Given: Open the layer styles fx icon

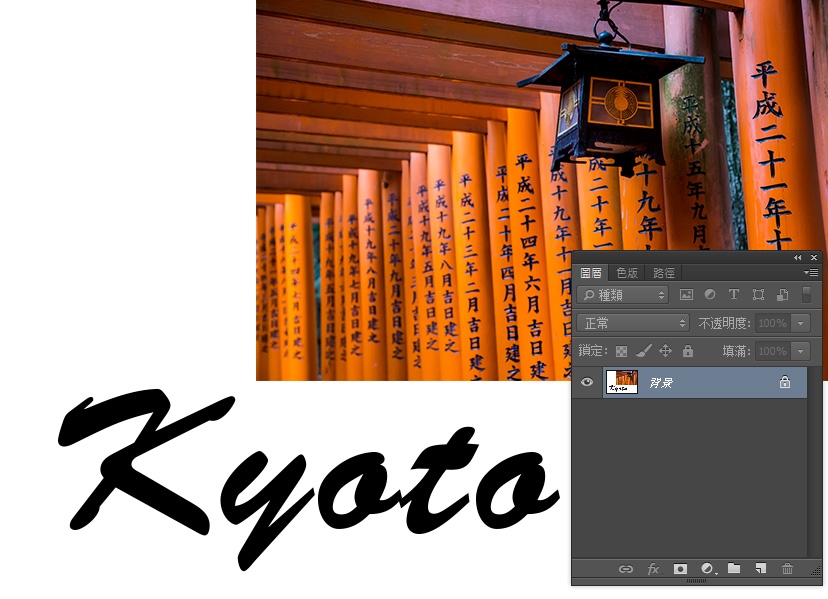Looking at the screenshot, I should pyautogui.click(x=653, y=569).
